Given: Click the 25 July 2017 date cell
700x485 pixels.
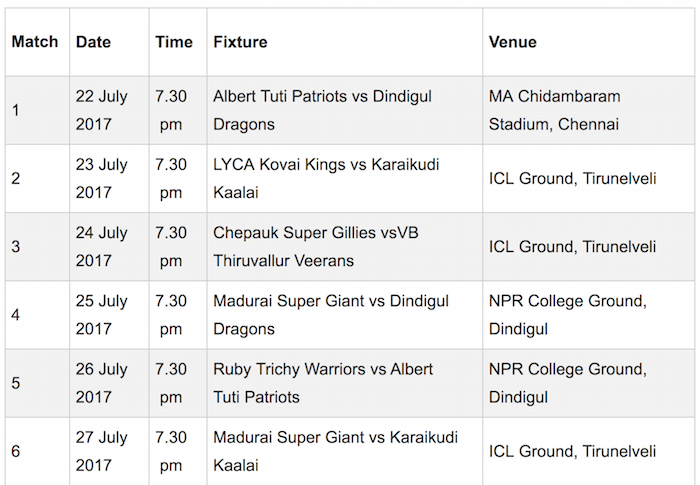Looking at the screenshot, I should pyautogui.click(x=102, y=314).
